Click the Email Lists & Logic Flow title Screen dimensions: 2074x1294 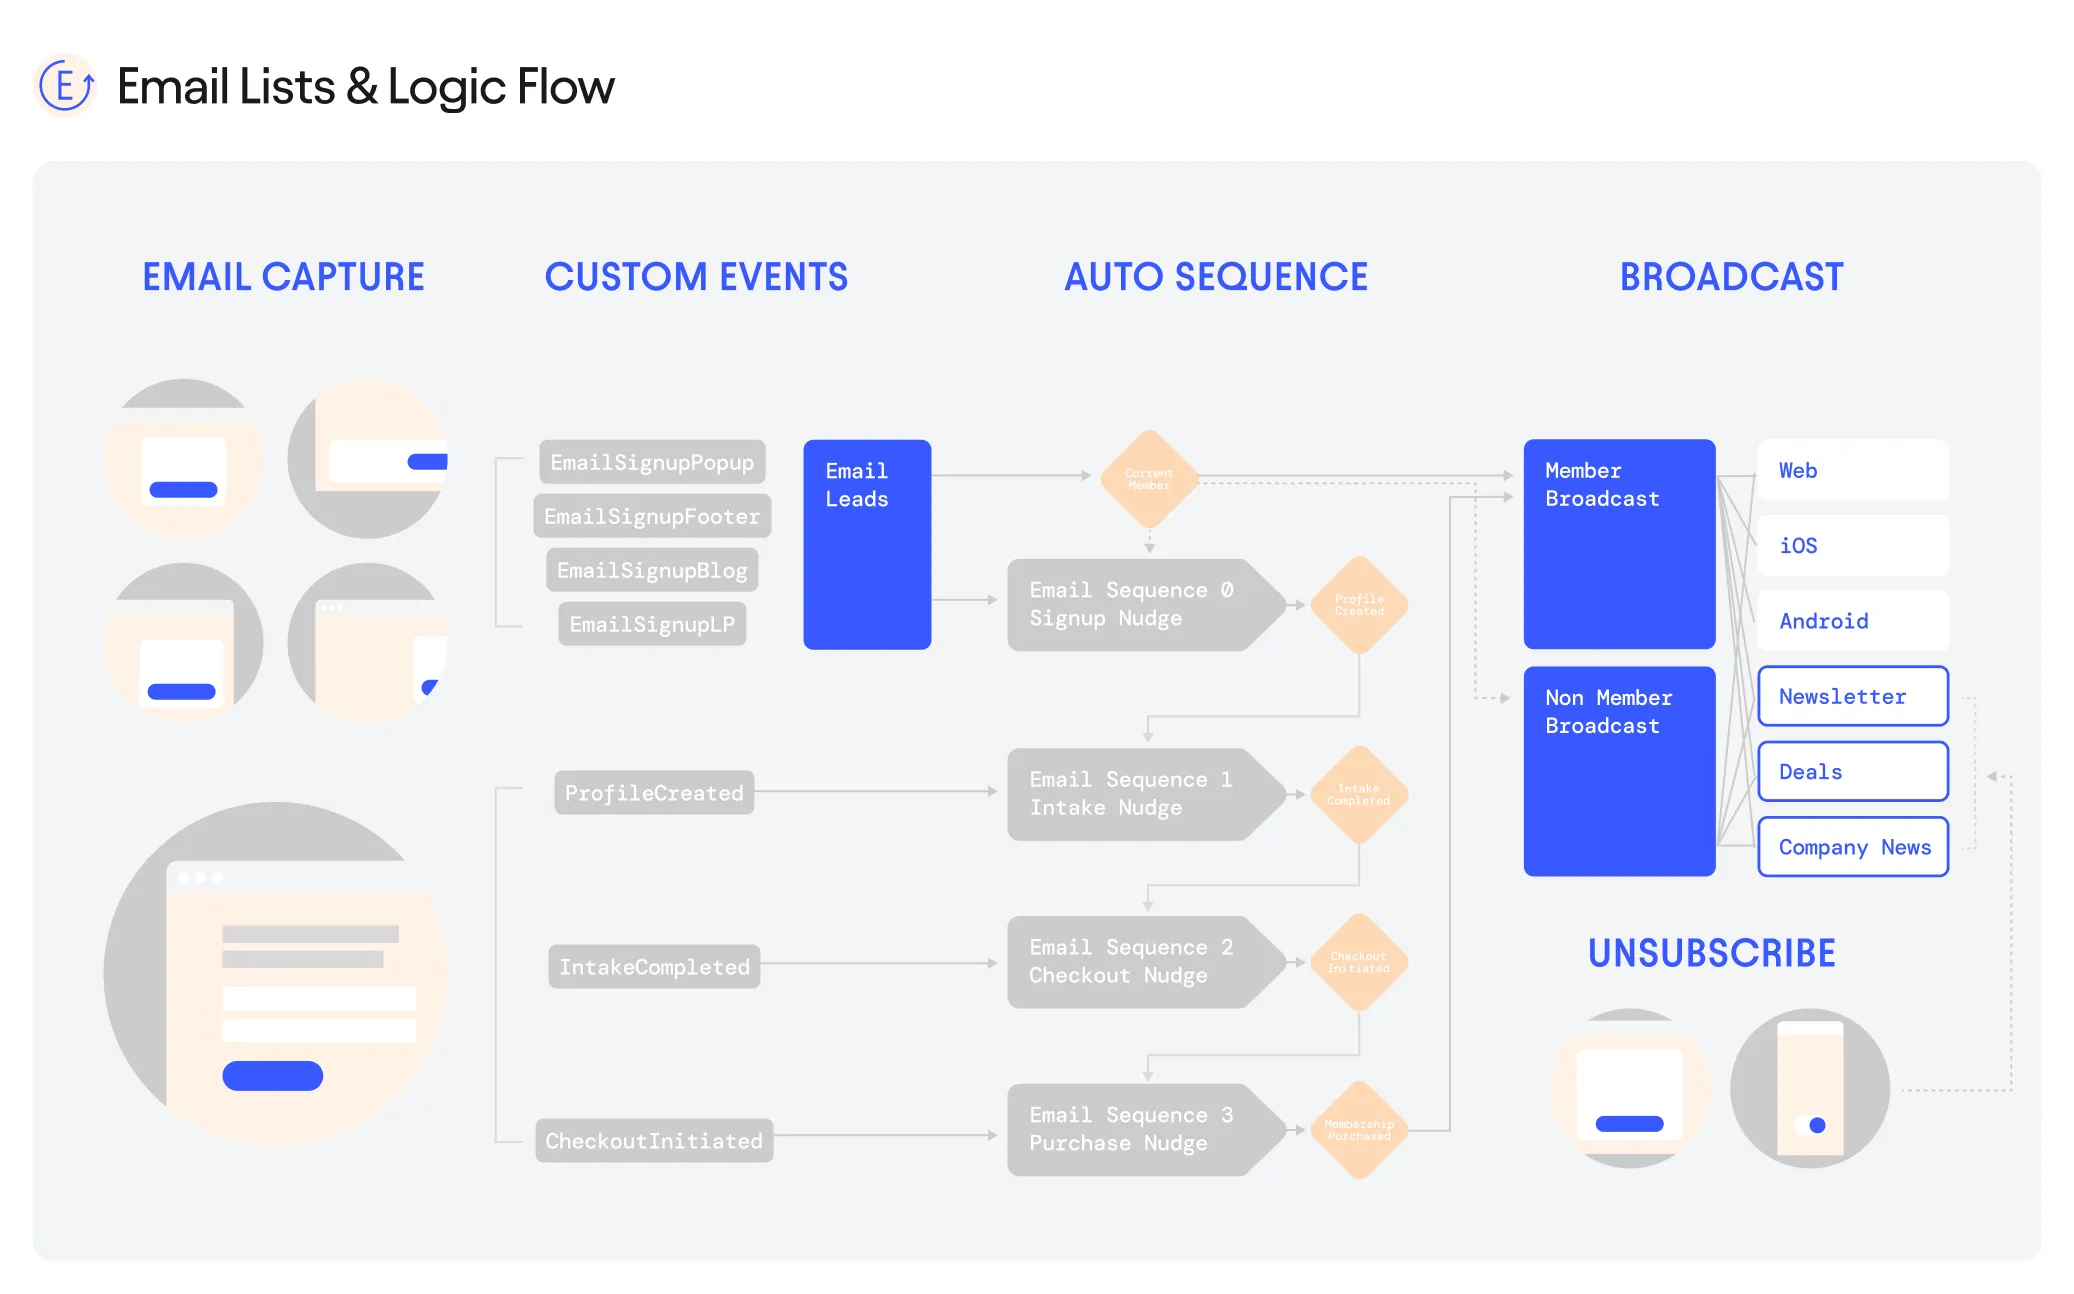366,87
